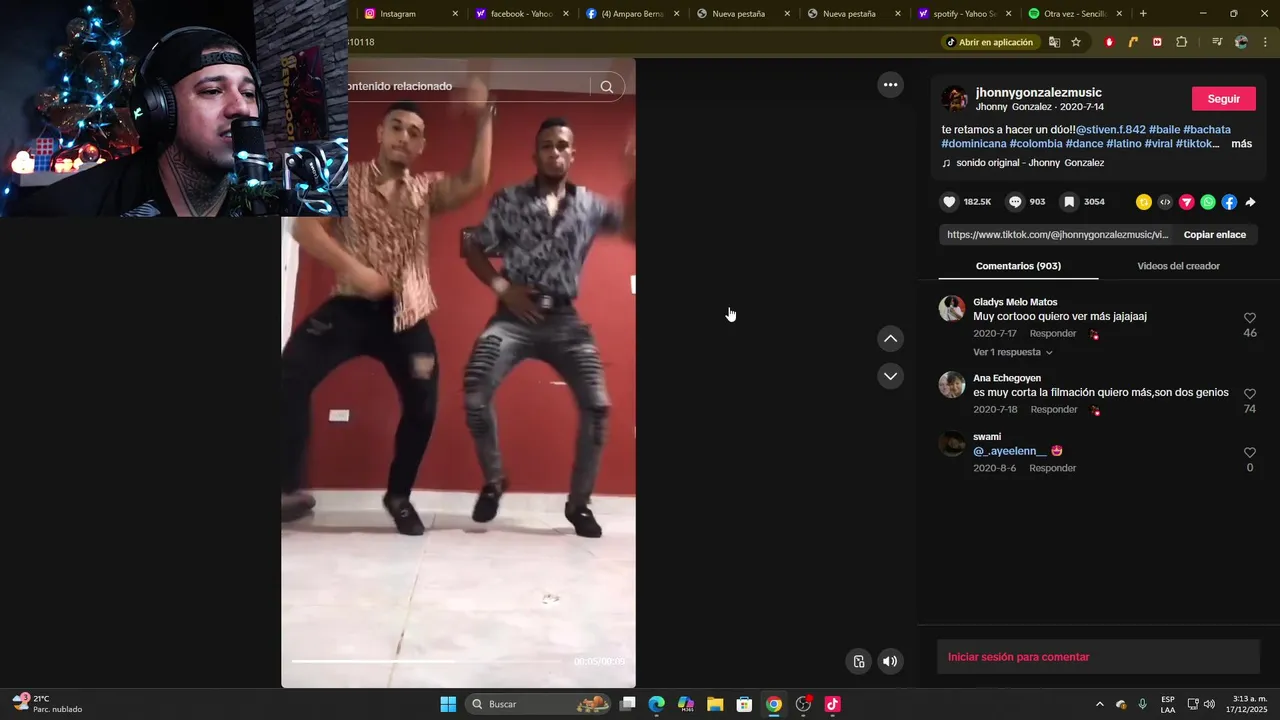The height and width of the screenshot is (720, 1280).
Task: Expand 'Ver 1 respuesta' under Gladys comment
Action: point(1012,352)
